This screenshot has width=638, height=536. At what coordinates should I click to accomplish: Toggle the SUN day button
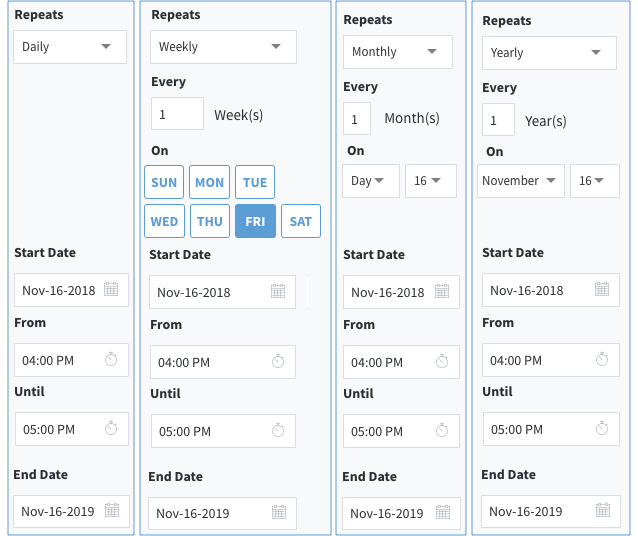[x=164, y=183]
